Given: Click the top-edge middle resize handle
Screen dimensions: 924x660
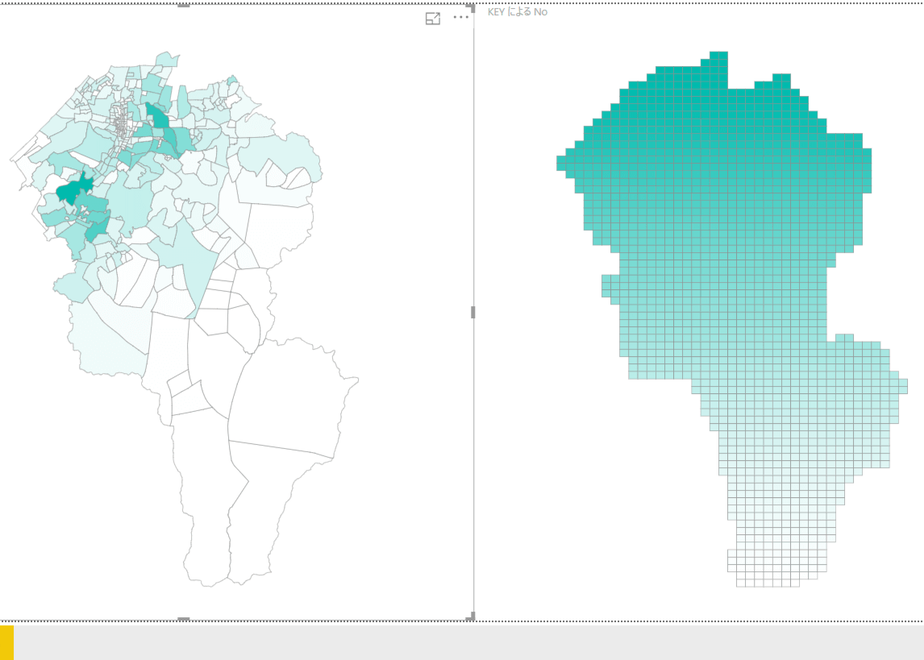Looking at the screenshot, I should tap(183, 5).
